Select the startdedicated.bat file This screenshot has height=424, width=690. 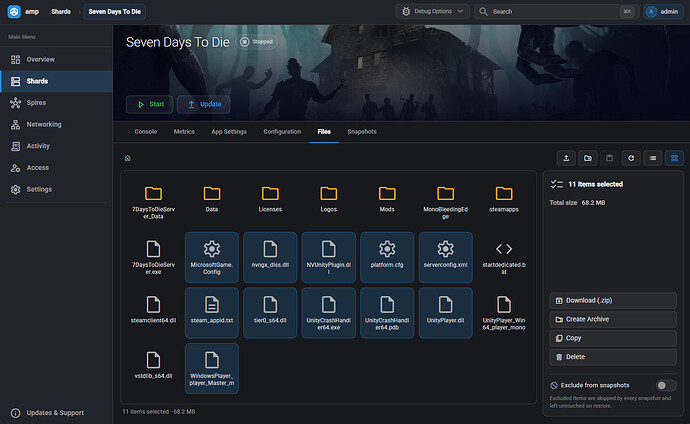[504, 257]
